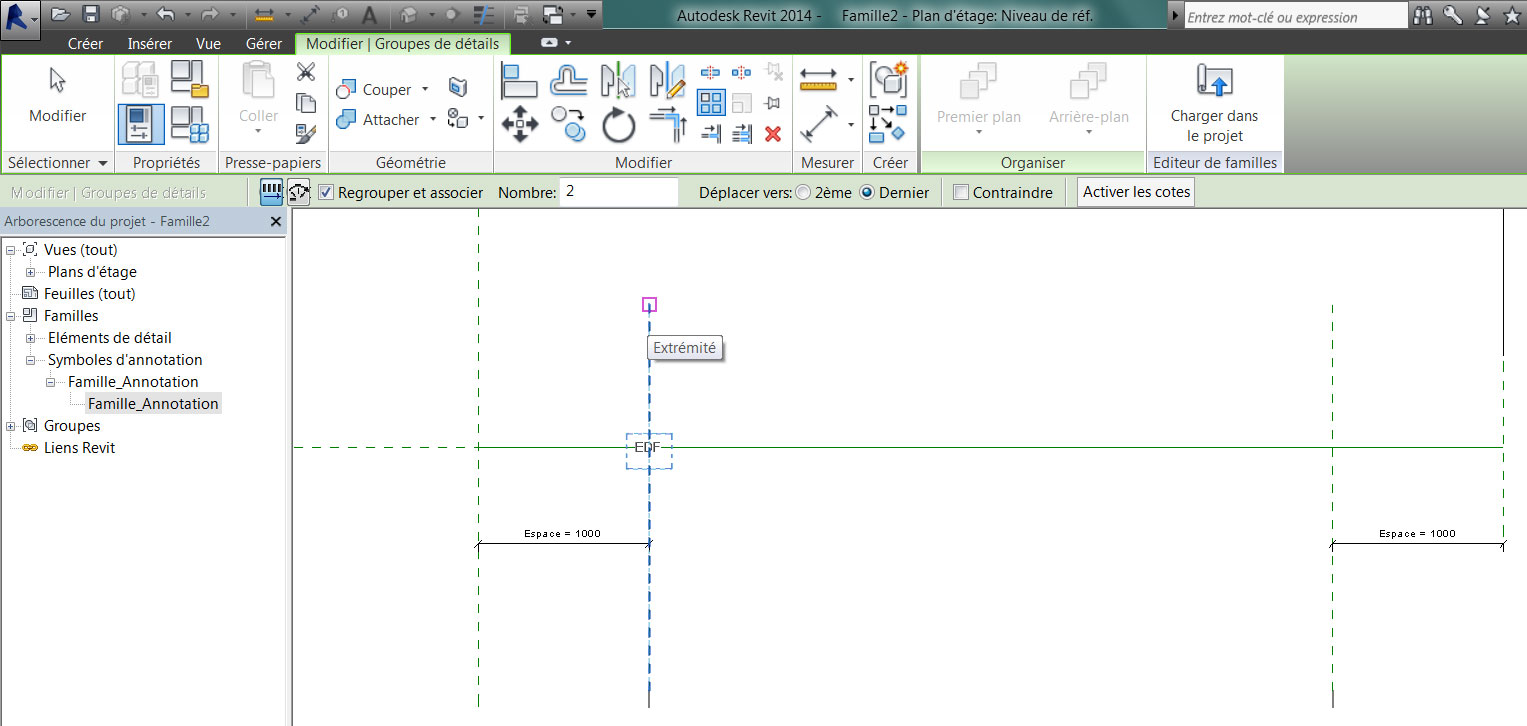Open the Couper dropdown in Géométrie panel
Image resolution: width=1527 pixels, height=726 pixels.
tap(424, 89)
